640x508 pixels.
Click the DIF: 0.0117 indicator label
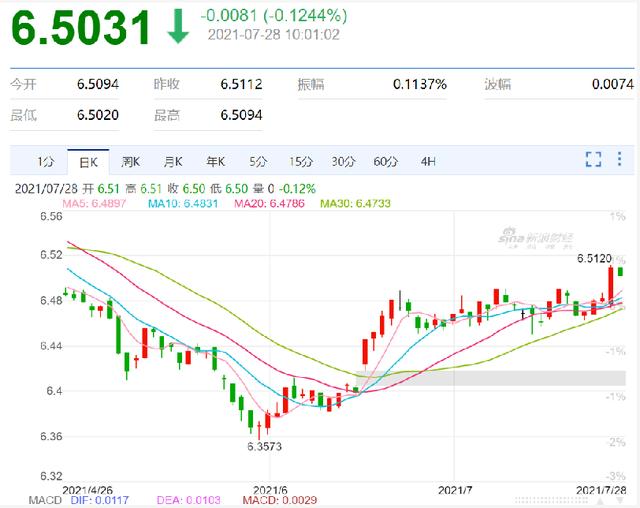click(x=100, y=500)
